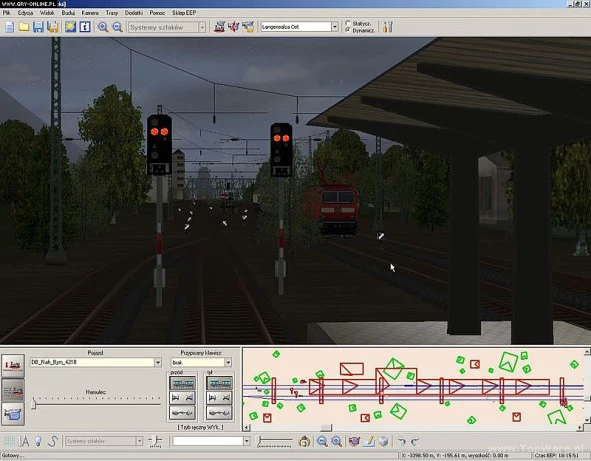Select the Statycz. radio option
The image size is (591, 461).
(x=348, y=23)
